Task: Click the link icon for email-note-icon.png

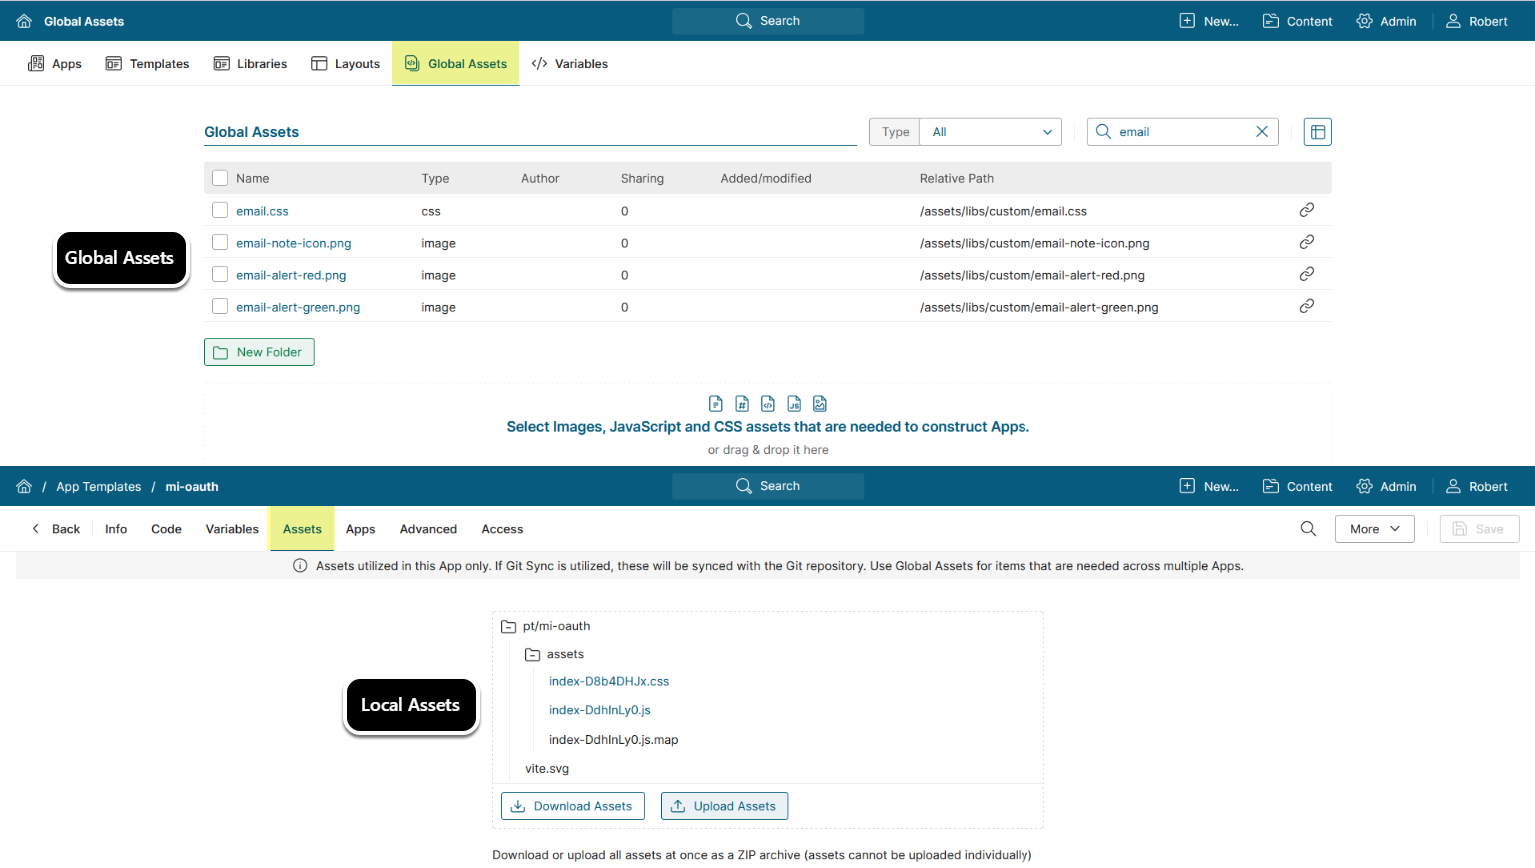Action: pyautogui.click(x=1306, y=242)
